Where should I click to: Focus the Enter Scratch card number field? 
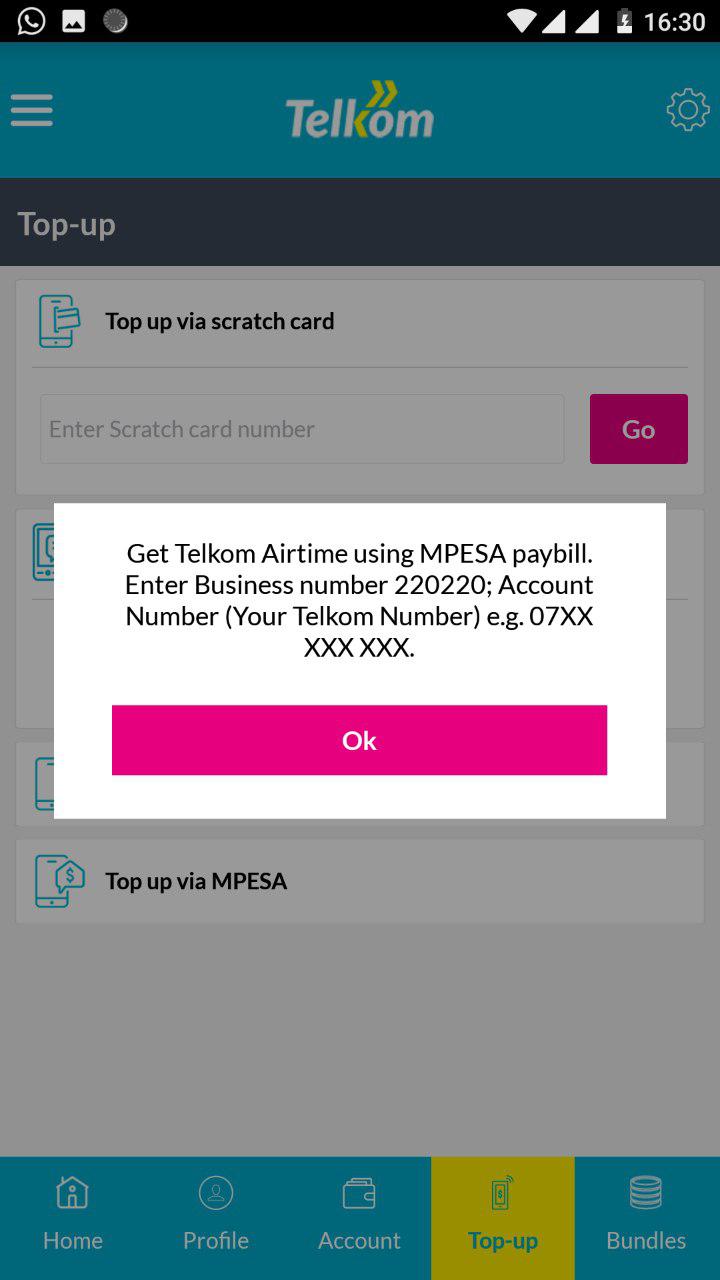click(x=302, y=429)
